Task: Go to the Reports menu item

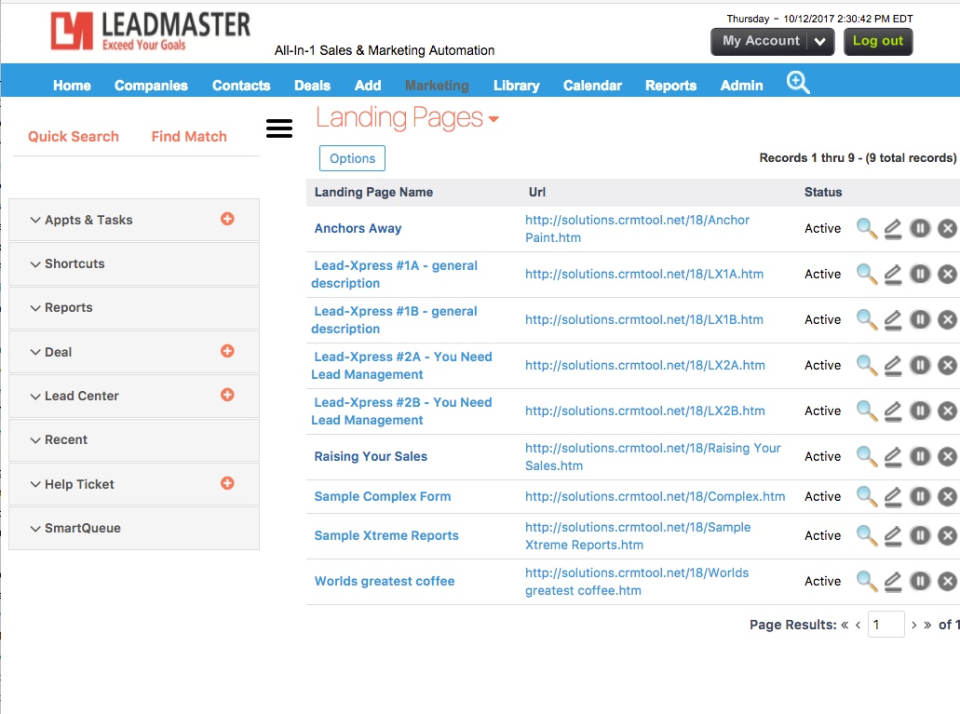Action: pos(670,85)
